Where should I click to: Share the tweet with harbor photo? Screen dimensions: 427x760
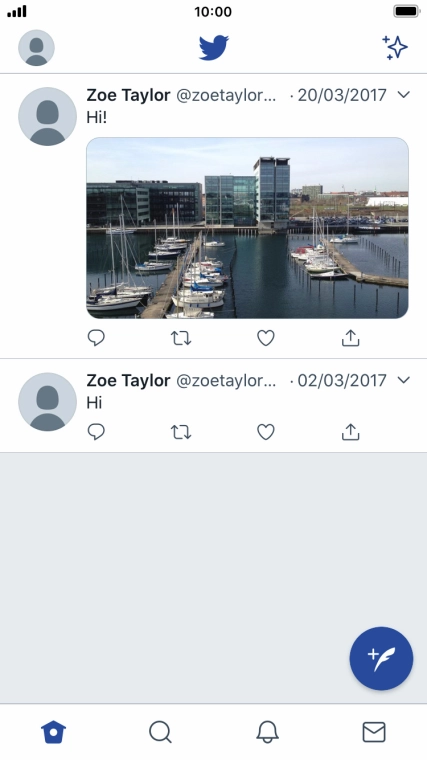pyautogui.click(x=350, y=338)
